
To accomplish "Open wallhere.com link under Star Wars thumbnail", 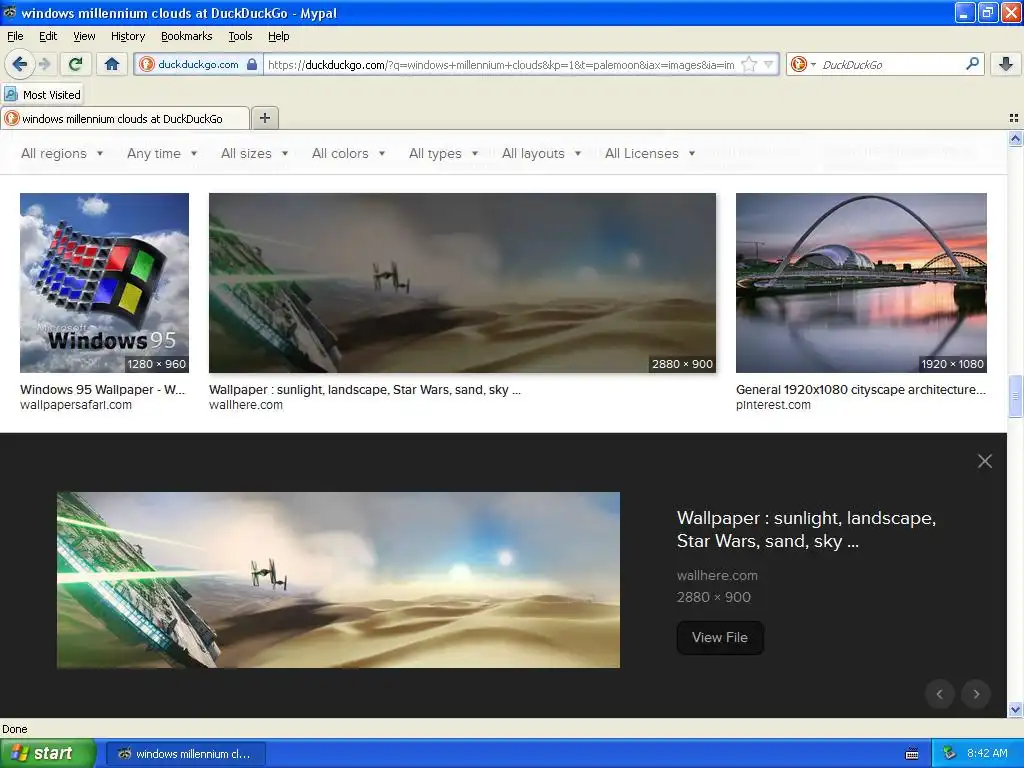I will pyautogui.click(x=246, y=405).
